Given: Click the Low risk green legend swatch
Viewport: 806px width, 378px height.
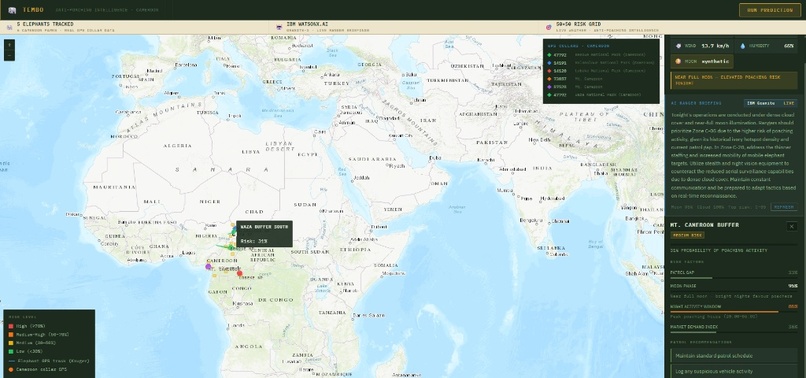Looking at the screenshot, I should click(11, 352).
